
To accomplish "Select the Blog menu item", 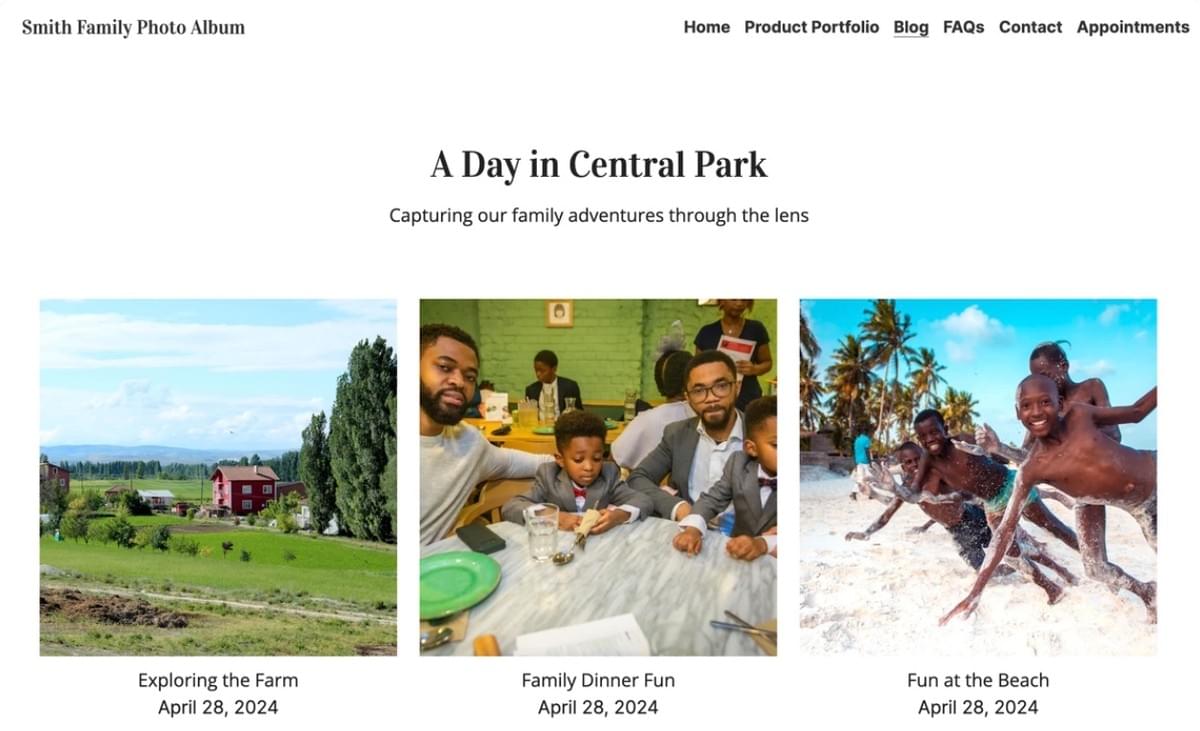I will click(910, 27).
